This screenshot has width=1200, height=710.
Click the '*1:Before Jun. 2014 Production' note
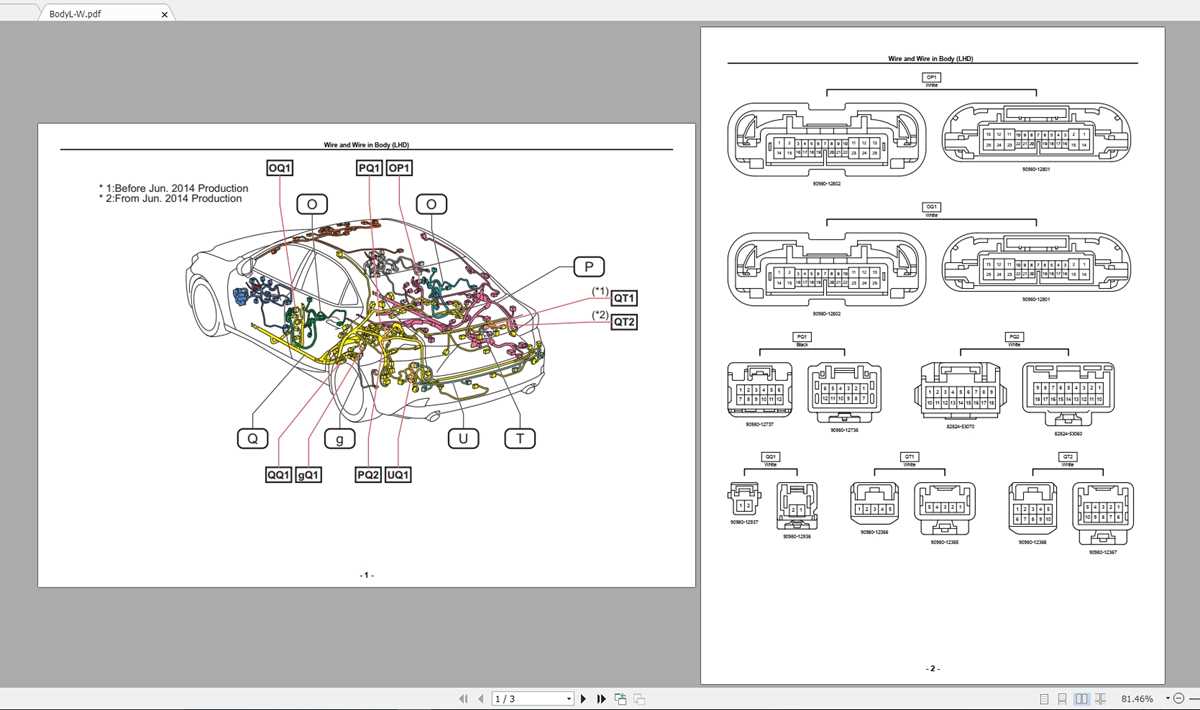[x=174, y=188]
